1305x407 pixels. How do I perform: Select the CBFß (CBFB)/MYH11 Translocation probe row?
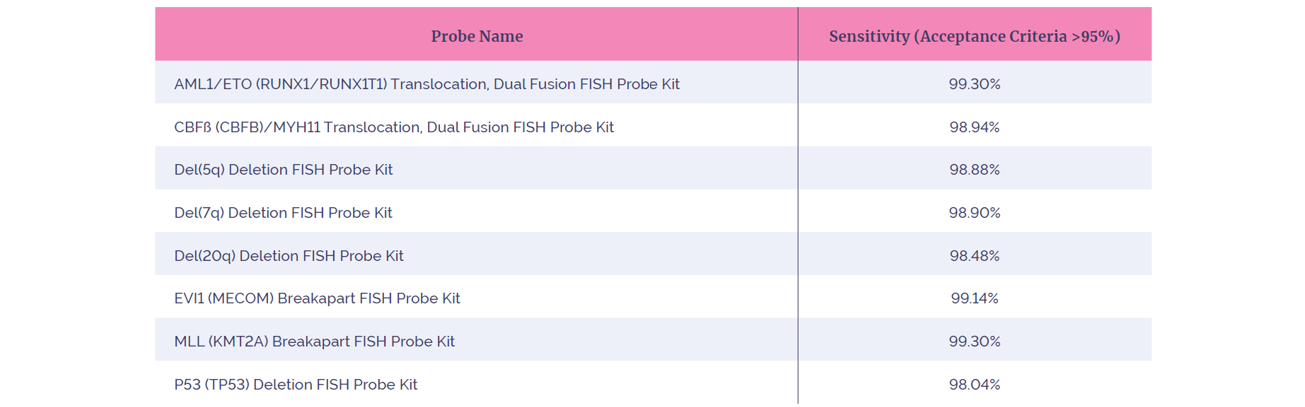click(x=653, y=127)
